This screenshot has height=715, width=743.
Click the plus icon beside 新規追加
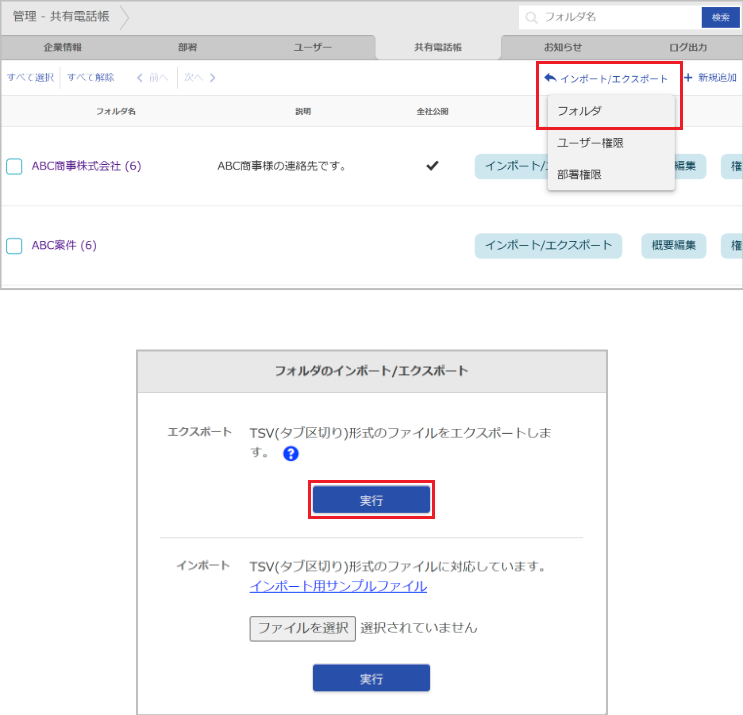(x=688, y=78)
